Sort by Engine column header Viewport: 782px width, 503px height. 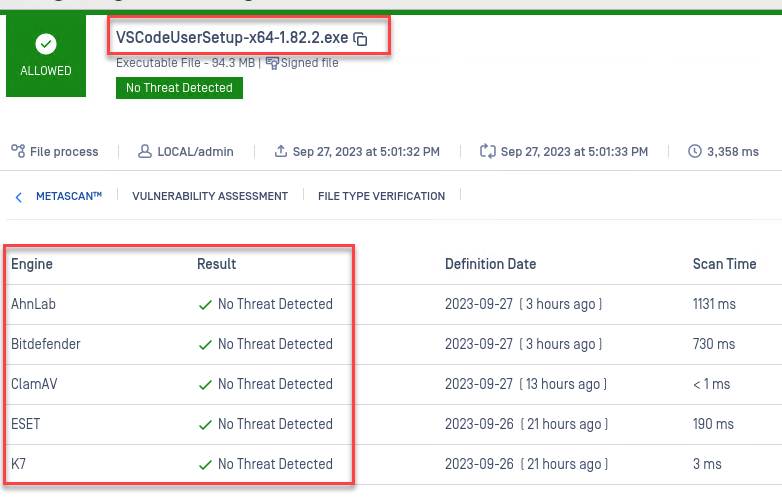click(x=32, y=264)
